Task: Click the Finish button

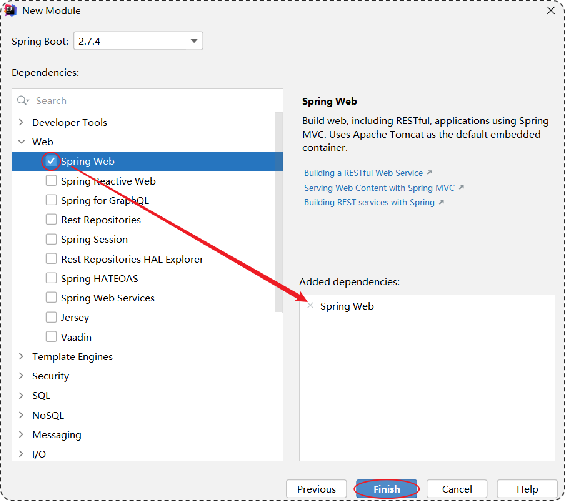Action: pos(387,489)
